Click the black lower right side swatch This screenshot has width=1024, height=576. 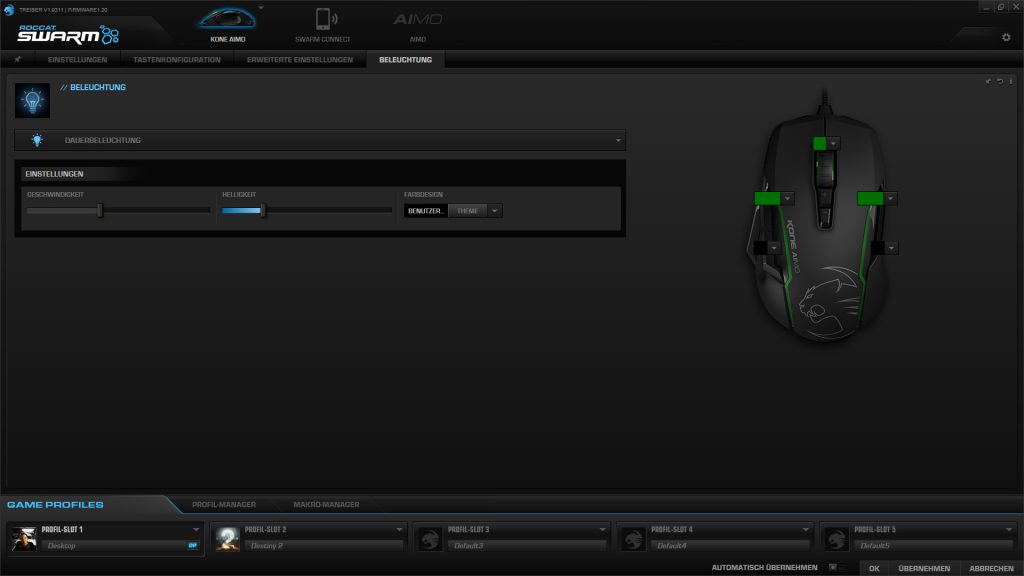(878, 248)
